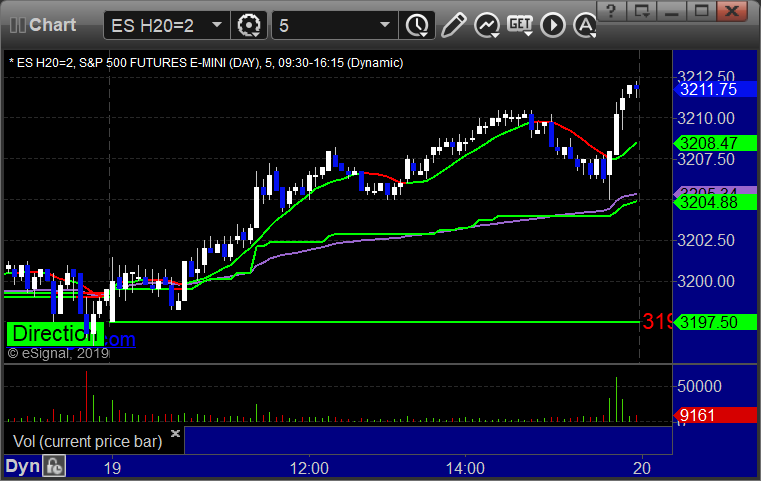Click the symbol field ES H20=2
The image size is (761, 481).
[166, 25]
